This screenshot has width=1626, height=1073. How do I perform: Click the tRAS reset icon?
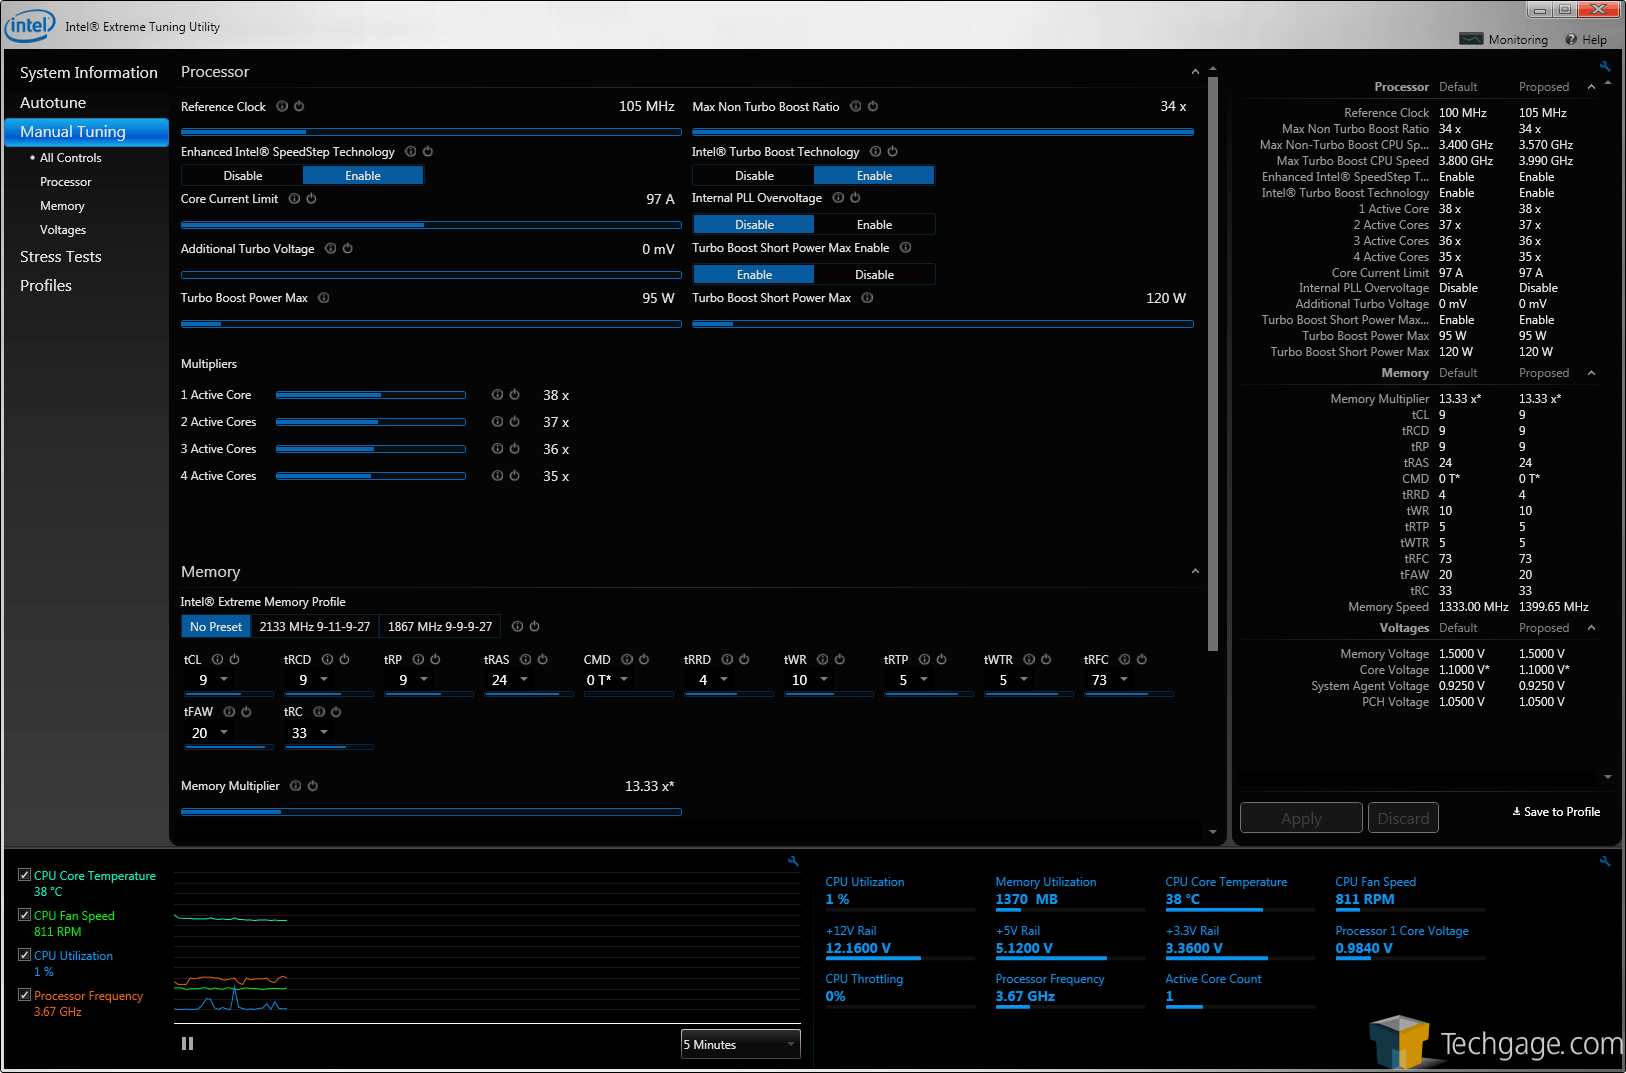(543, 660)
